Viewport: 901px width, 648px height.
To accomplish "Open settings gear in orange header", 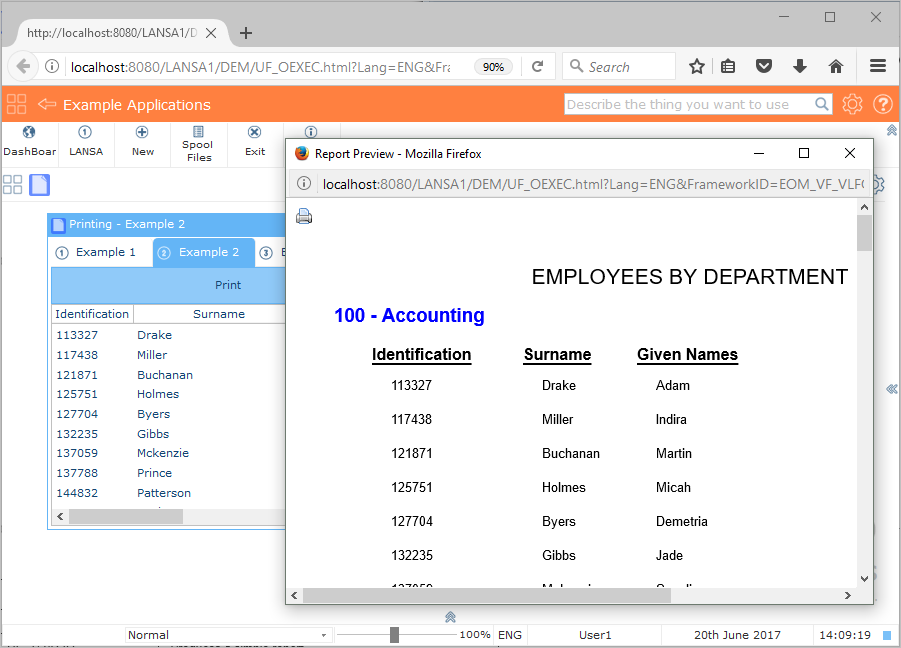I will tap(852, 104).
